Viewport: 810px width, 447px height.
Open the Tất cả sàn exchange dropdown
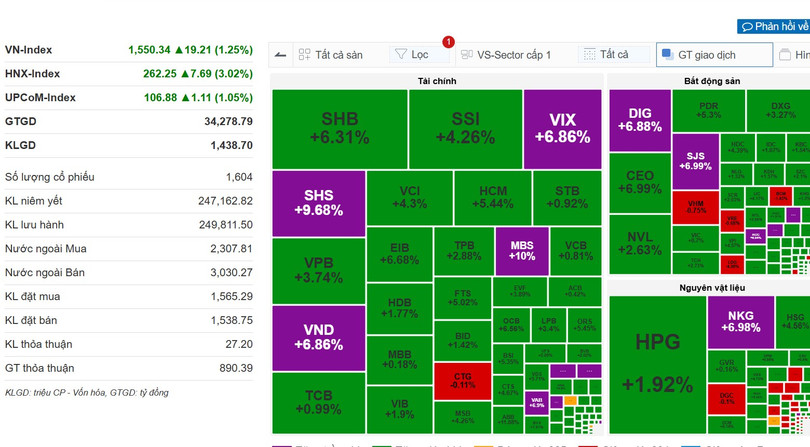tap(331, 55)
